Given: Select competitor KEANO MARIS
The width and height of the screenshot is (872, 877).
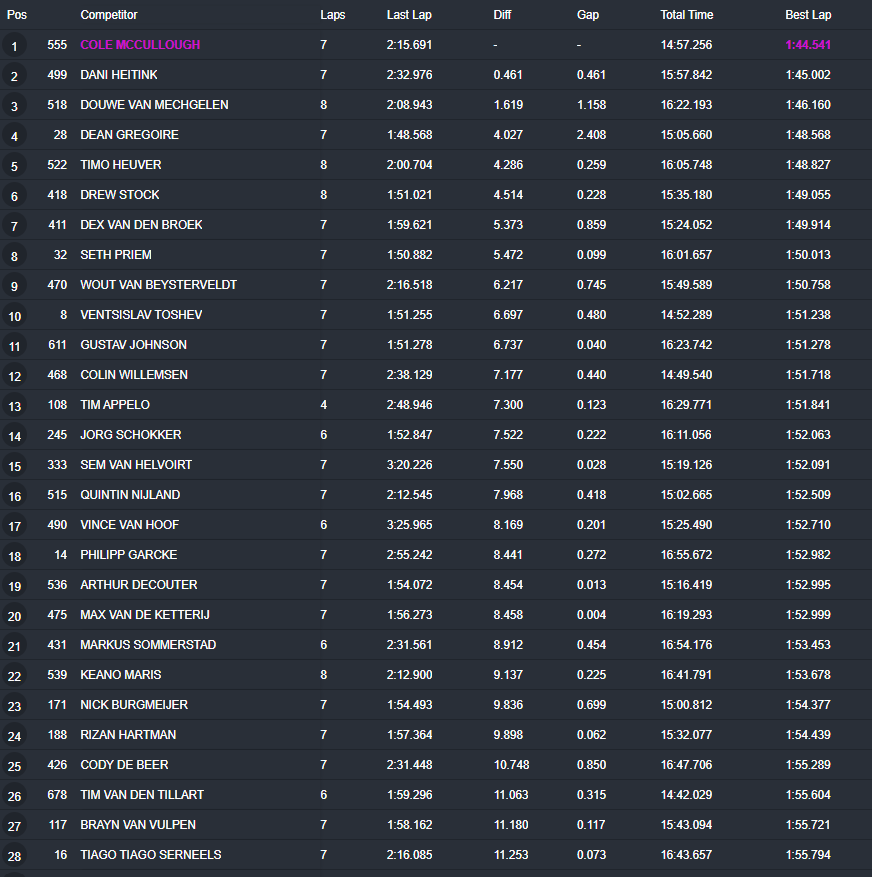Looking at the screenshot, I should pyautogui.click(x=121, y=675).
